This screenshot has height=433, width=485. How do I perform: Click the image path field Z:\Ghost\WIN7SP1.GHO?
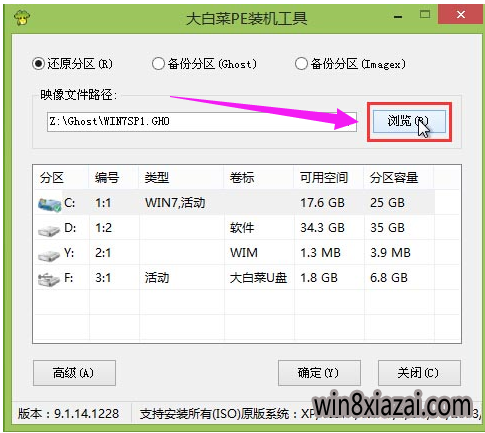click(x=202, y=122)
